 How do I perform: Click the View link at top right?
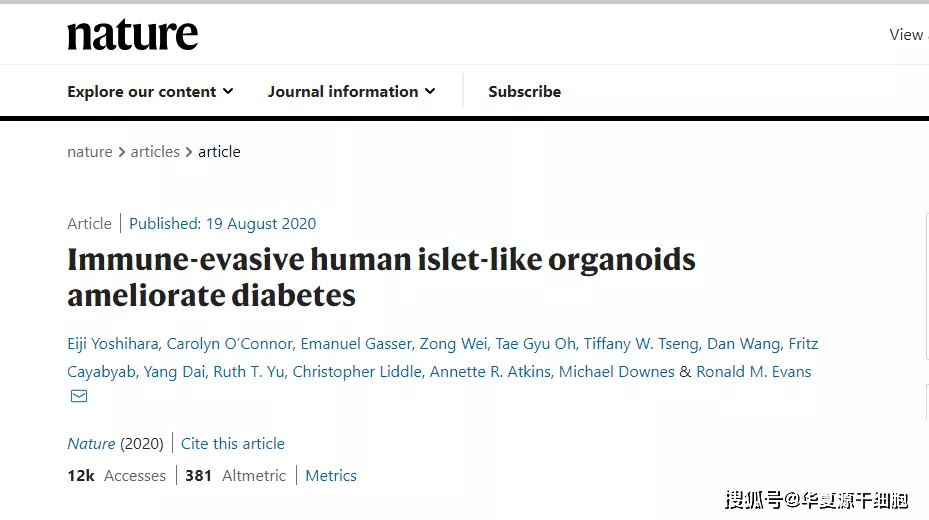pyautogui.click(x=907, y=35)
